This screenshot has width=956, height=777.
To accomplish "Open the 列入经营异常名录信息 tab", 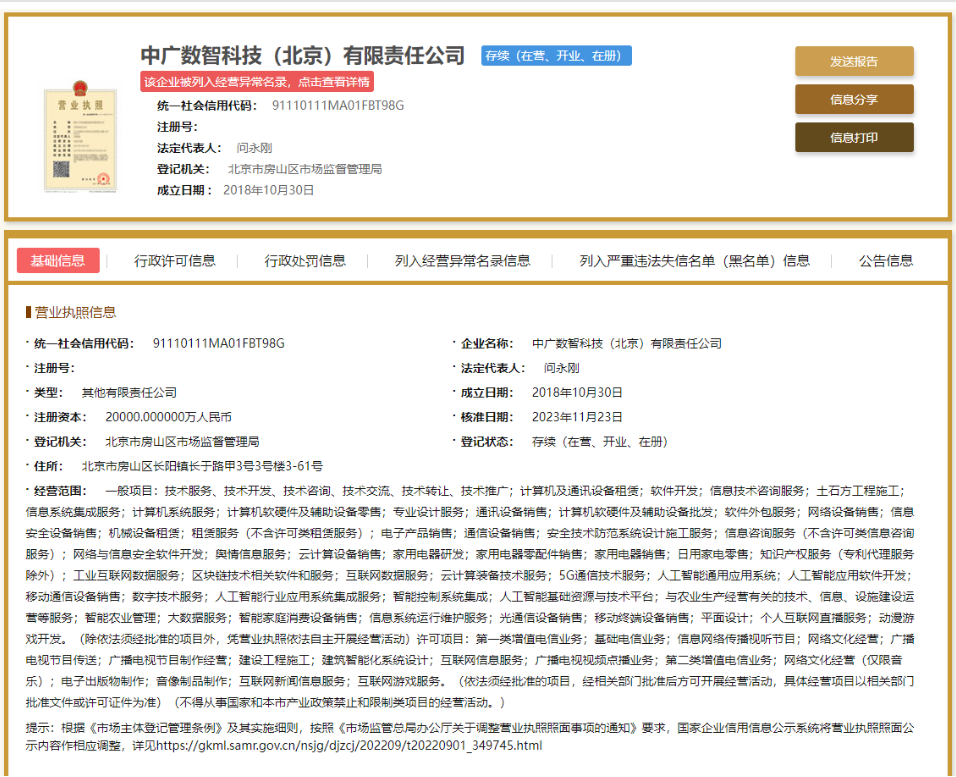I will [x=462, y=260].
